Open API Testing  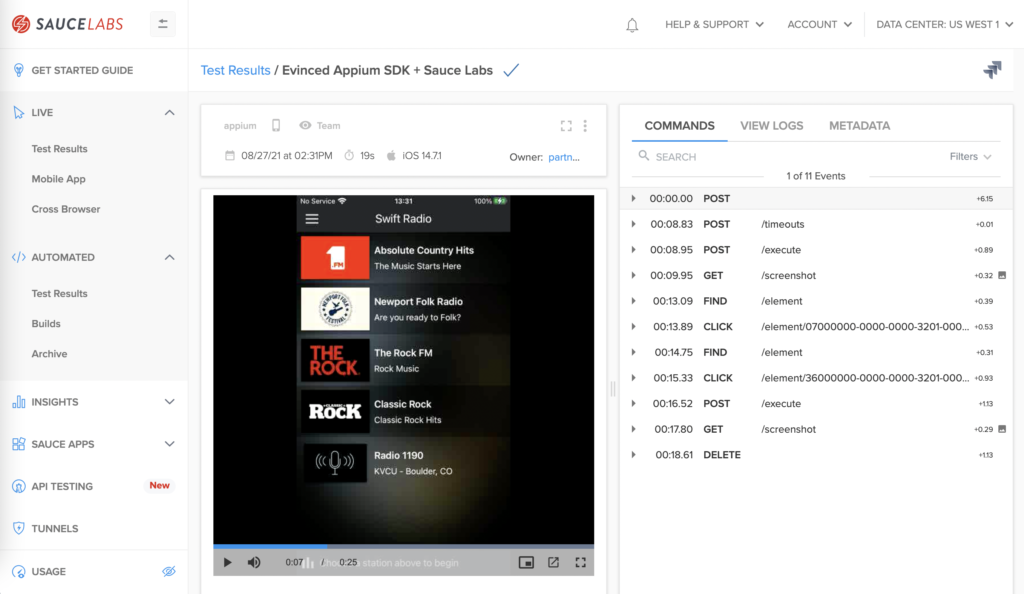pos(62,486)
